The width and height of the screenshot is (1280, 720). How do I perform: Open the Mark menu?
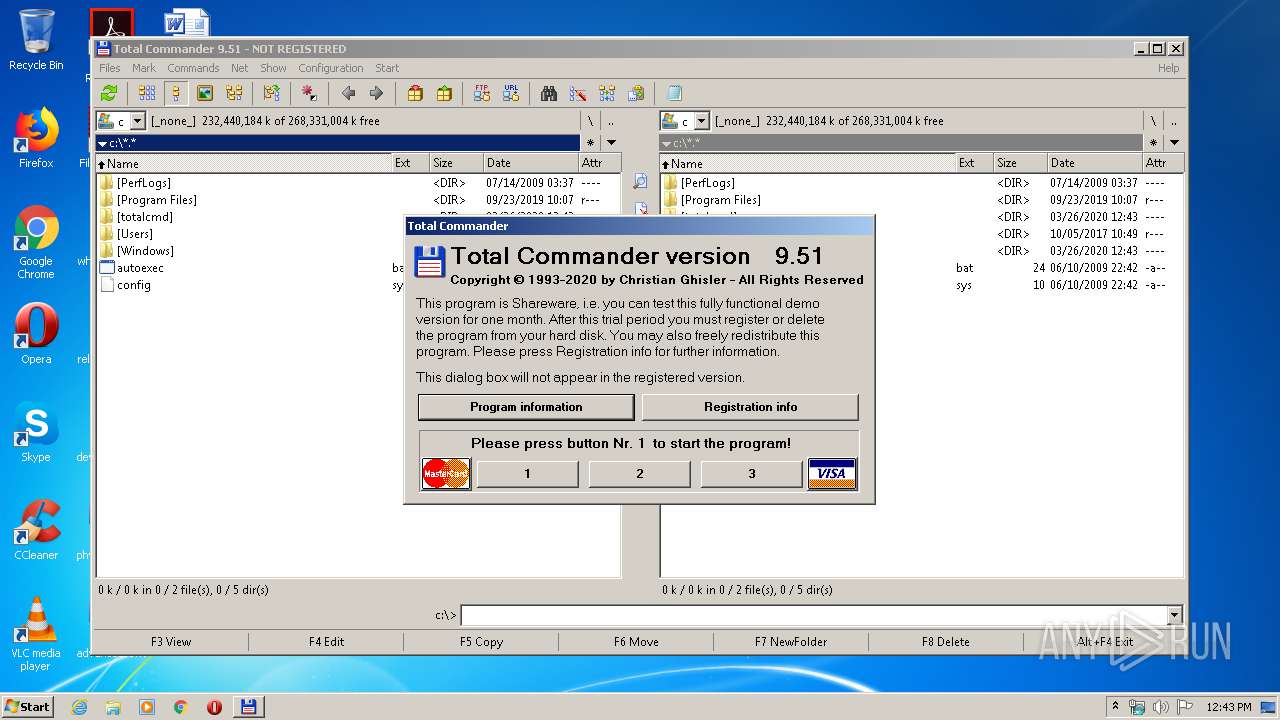tap(144, 68)
